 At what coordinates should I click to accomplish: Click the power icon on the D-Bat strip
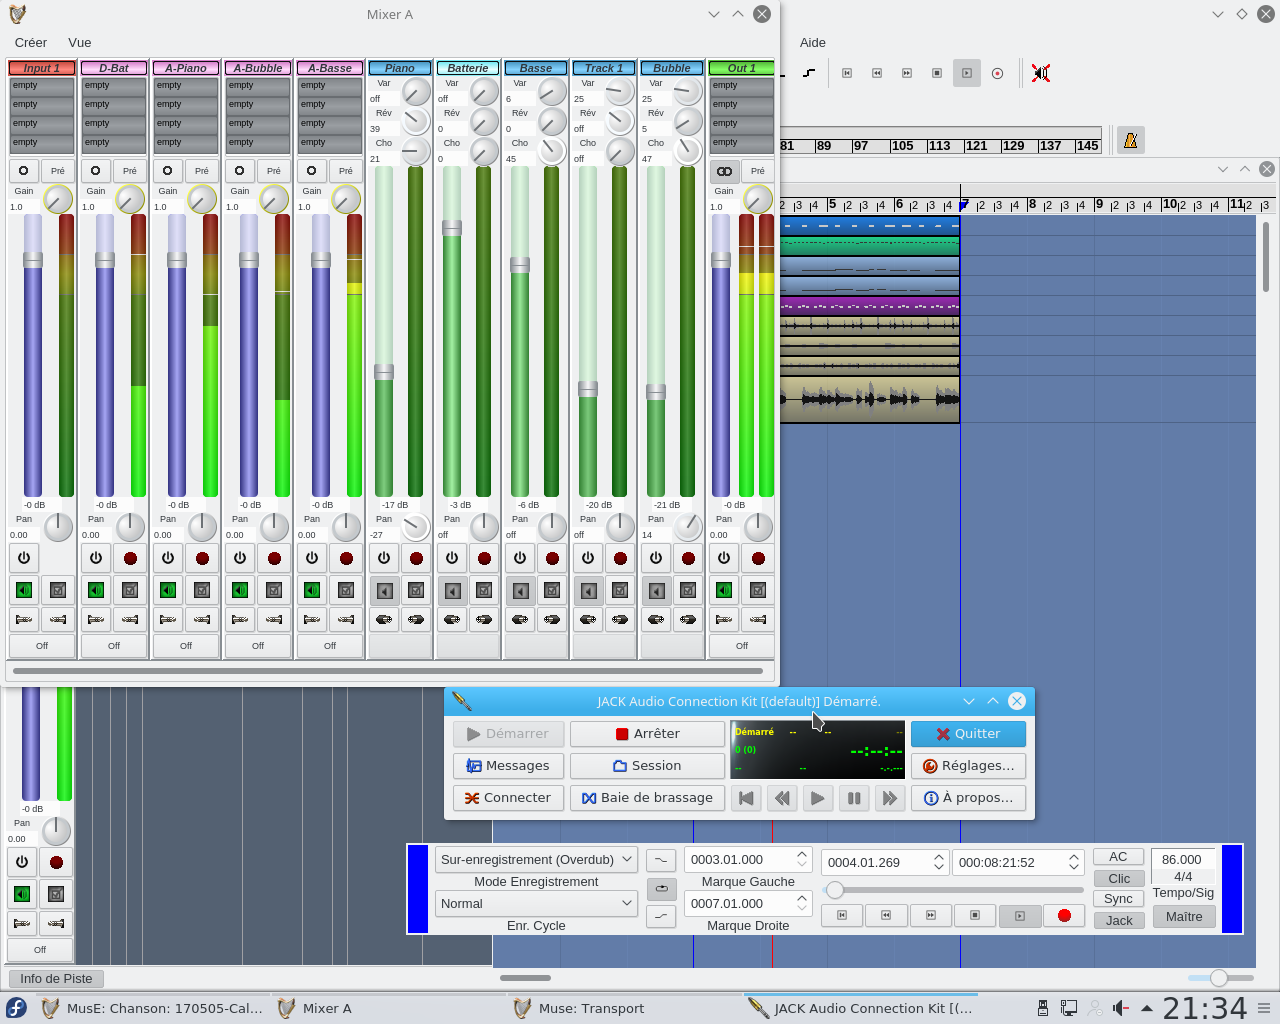[96, 558]
